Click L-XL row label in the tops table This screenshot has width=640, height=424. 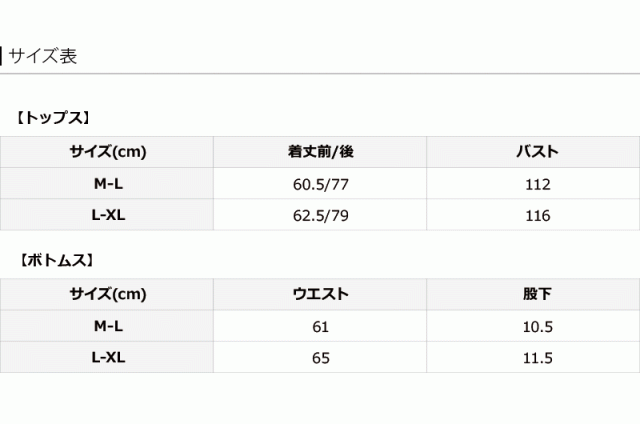(x=107, y=215)
